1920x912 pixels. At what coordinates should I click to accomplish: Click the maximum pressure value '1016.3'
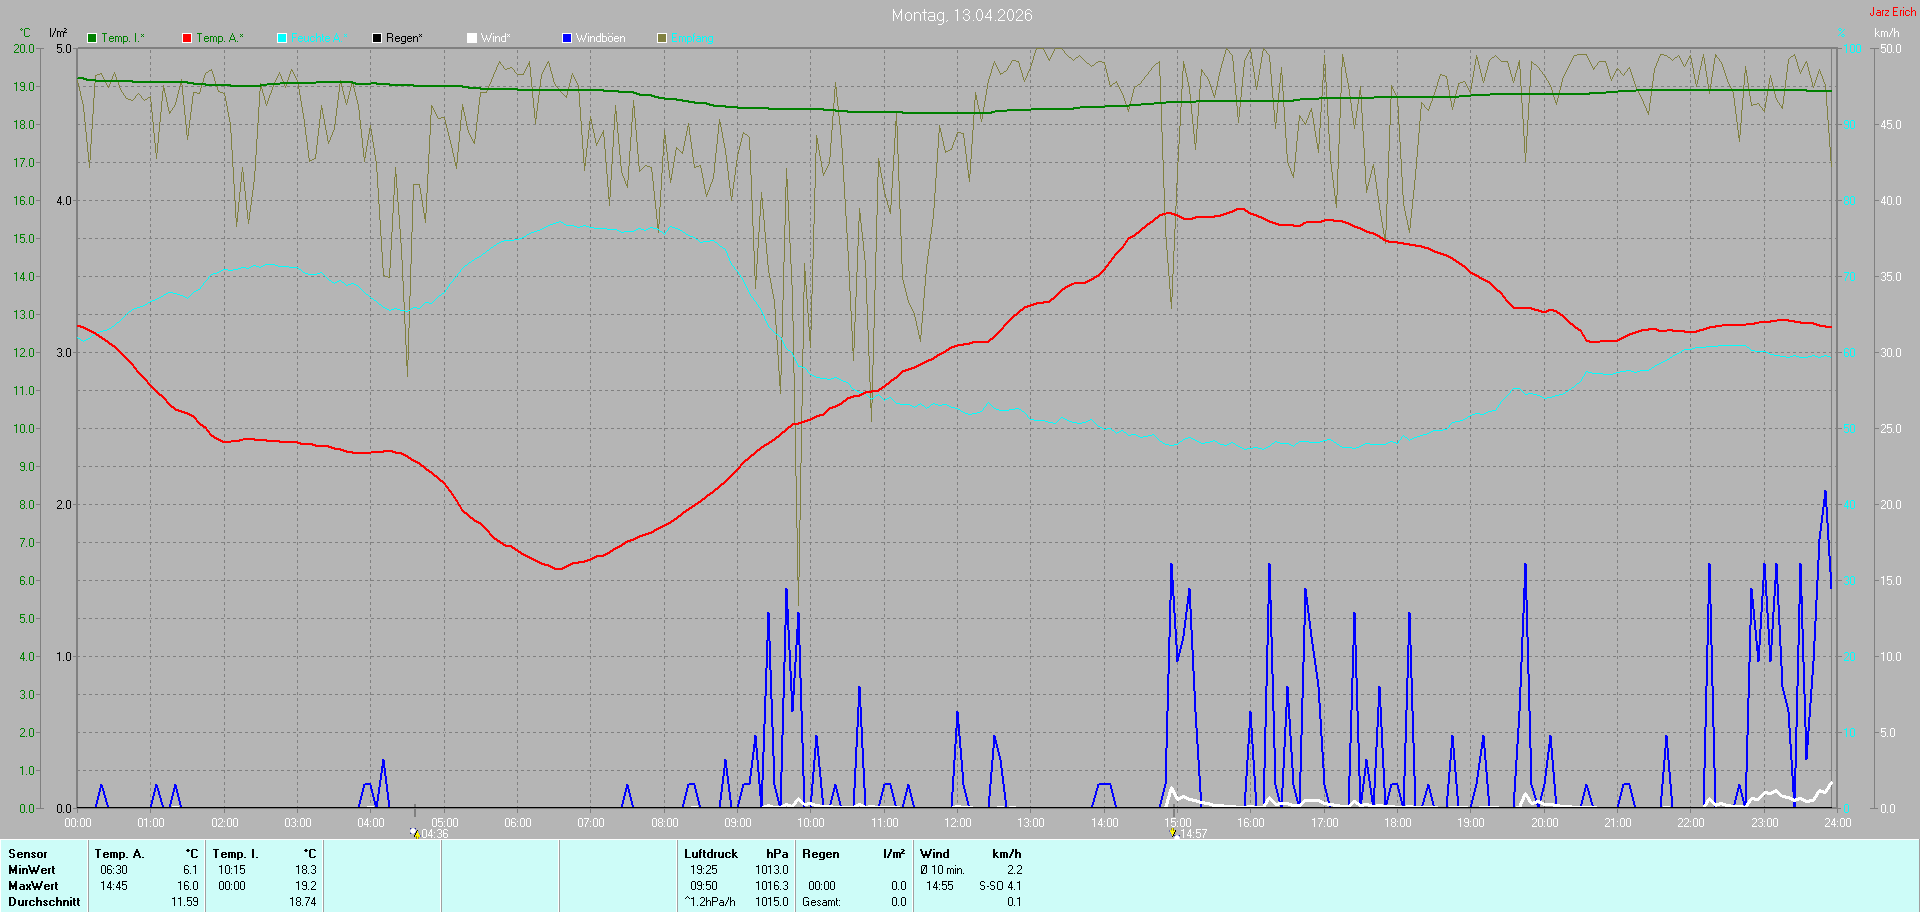pos(772,886)
